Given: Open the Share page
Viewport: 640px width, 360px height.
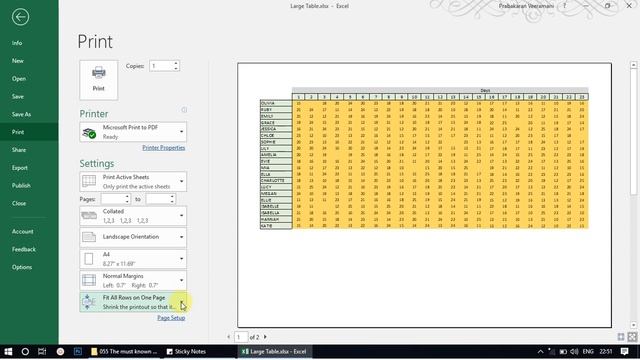Looking at the screenshot, I should (x=19, y=150).
